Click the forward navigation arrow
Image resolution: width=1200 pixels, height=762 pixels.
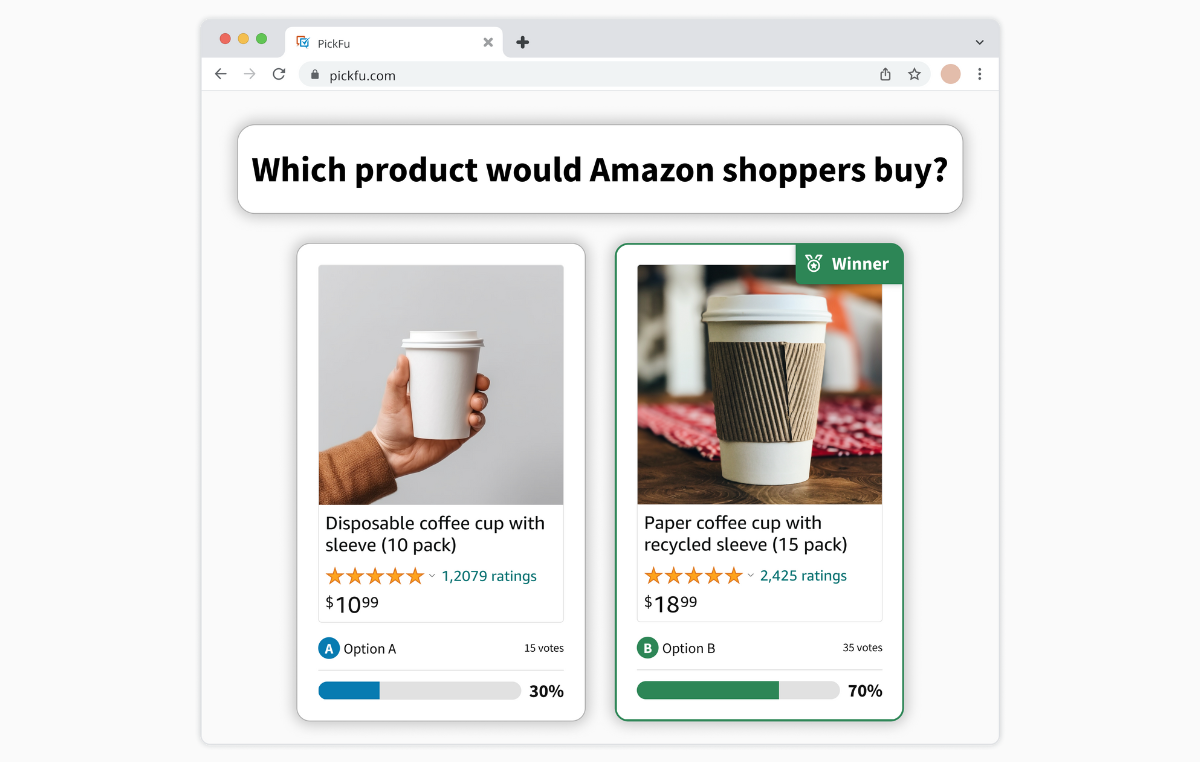pyautogui.click(x=250, y=74)
